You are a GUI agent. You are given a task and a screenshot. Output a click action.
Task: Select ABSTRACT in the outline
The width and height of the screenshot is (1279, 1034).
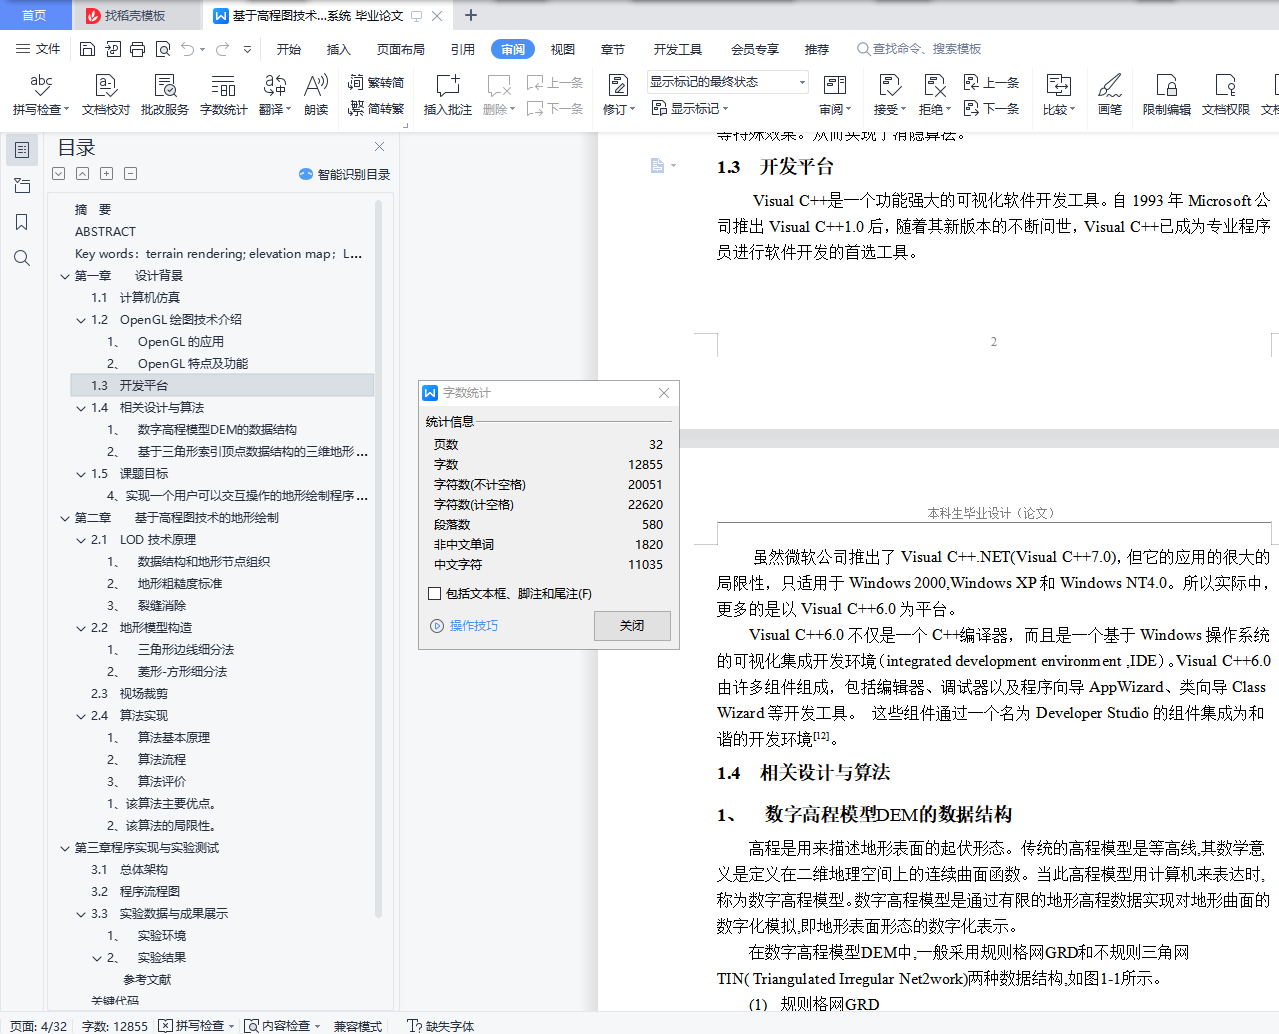pyautogui.click(x=105, y=232)
